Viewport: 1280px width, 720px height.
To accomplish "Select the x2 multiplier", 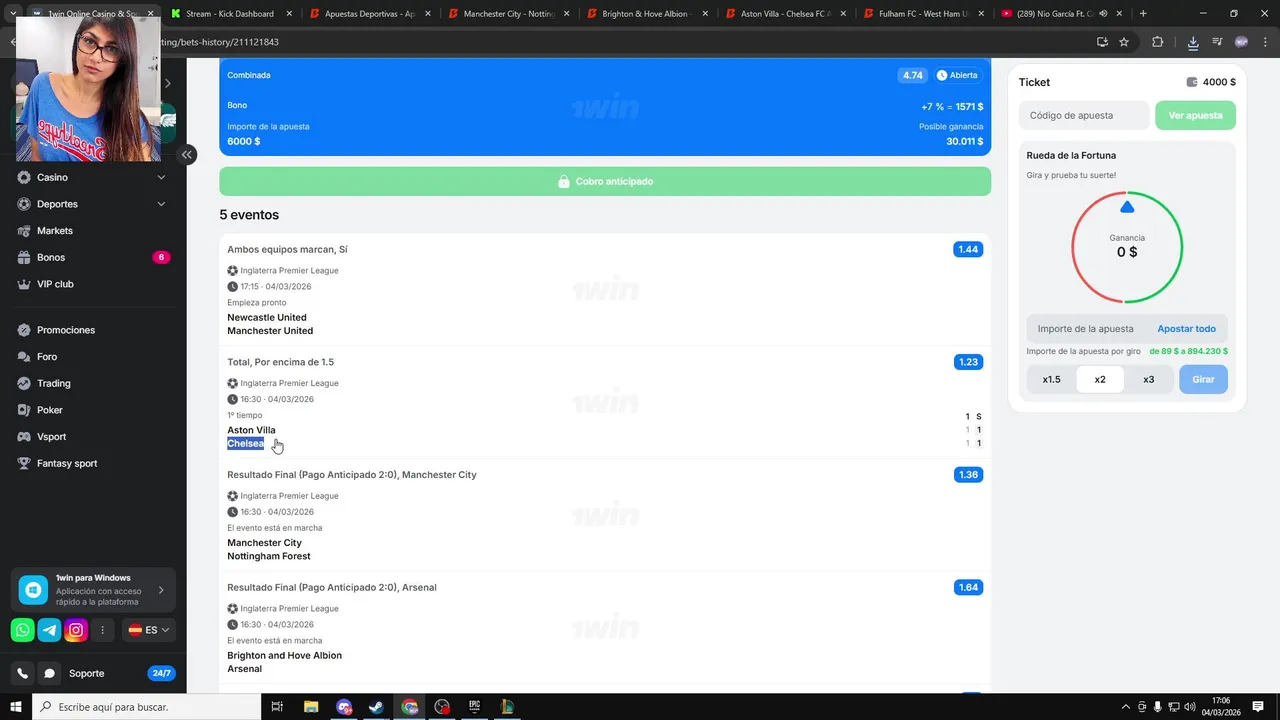I will pyautogui.click(x=1100, y=380).
